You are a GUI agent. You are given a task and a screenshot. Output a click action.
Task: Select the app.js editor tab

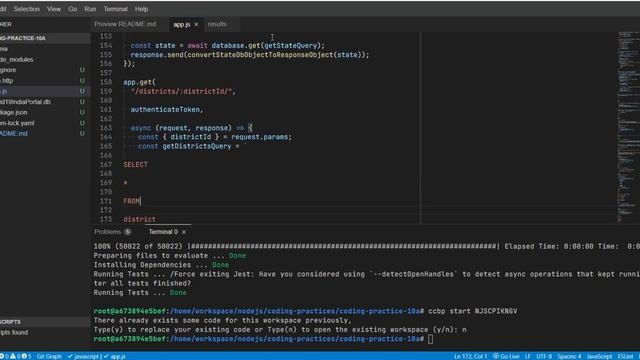coord(182,24)
